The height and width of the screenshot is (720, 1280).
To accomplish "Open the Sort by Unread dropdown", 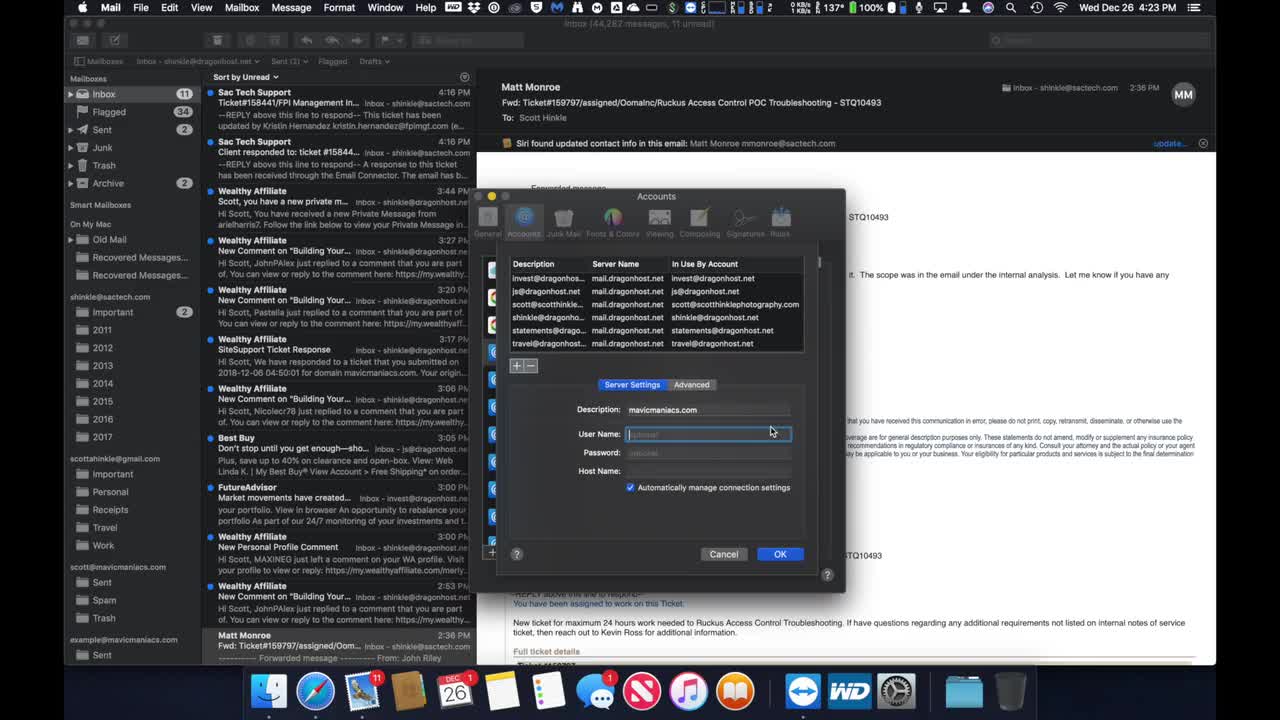I will pos(246,77).
